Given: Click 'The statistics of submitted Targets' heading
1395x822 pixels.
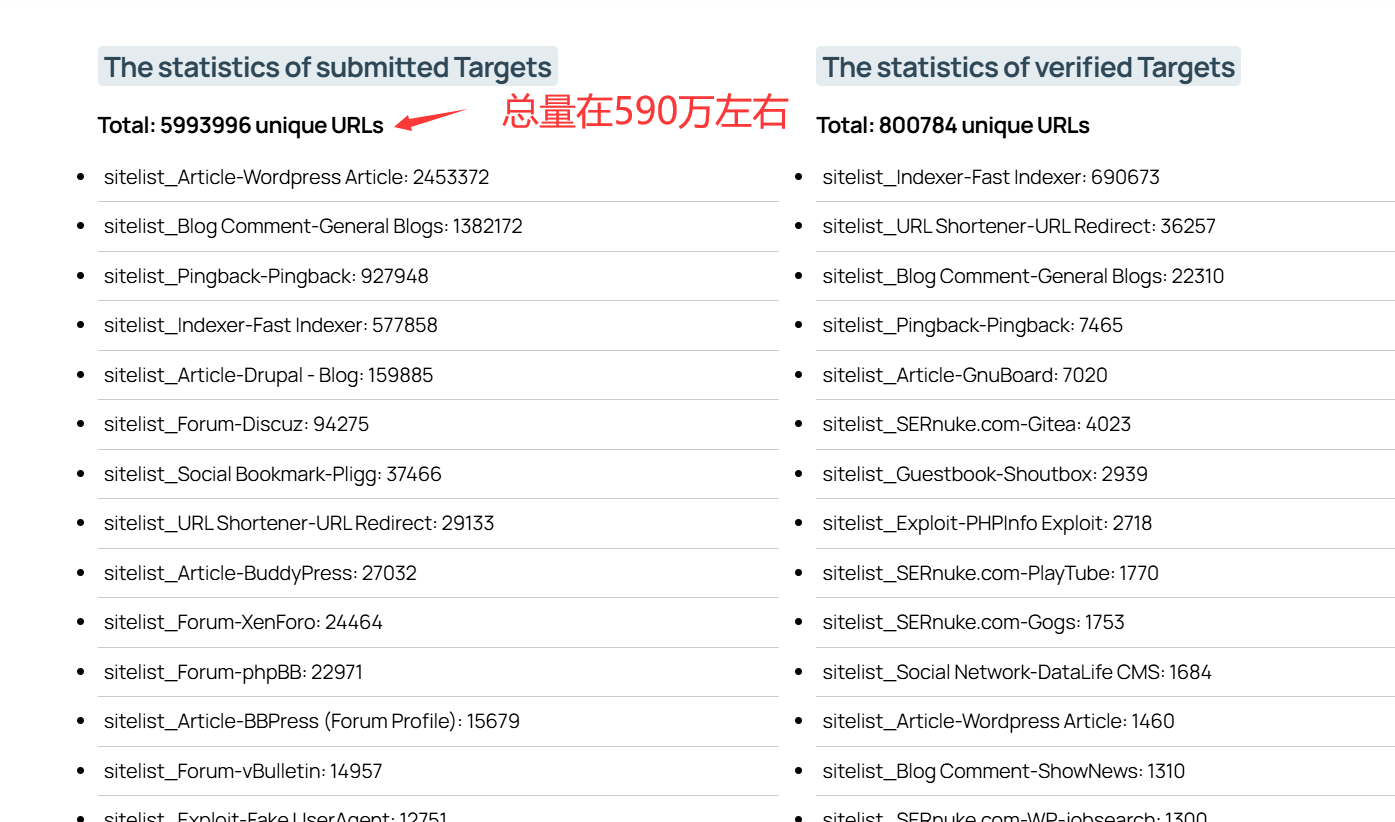Looking at the screenshot, I should 328,67.
